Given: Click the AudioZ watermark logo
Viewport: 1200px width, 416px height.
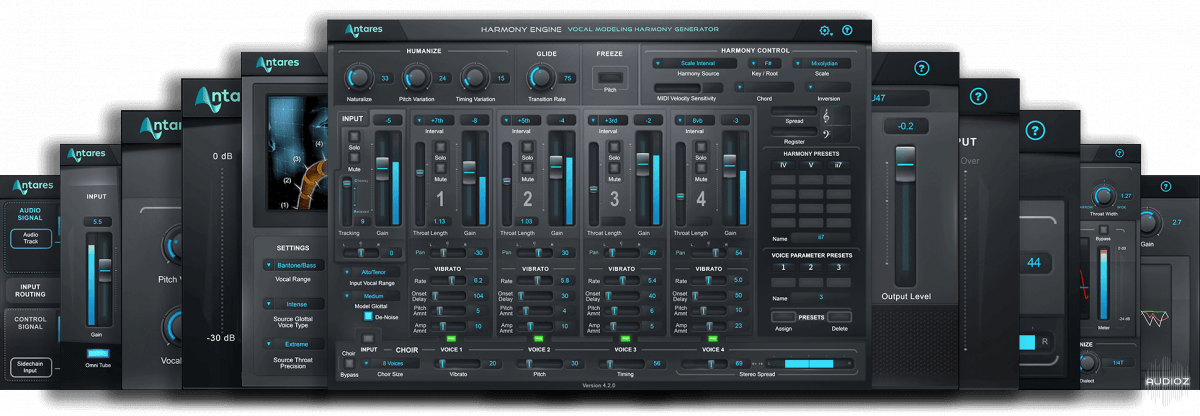Looking at the screenshot, I should [x=1168, y=380].
